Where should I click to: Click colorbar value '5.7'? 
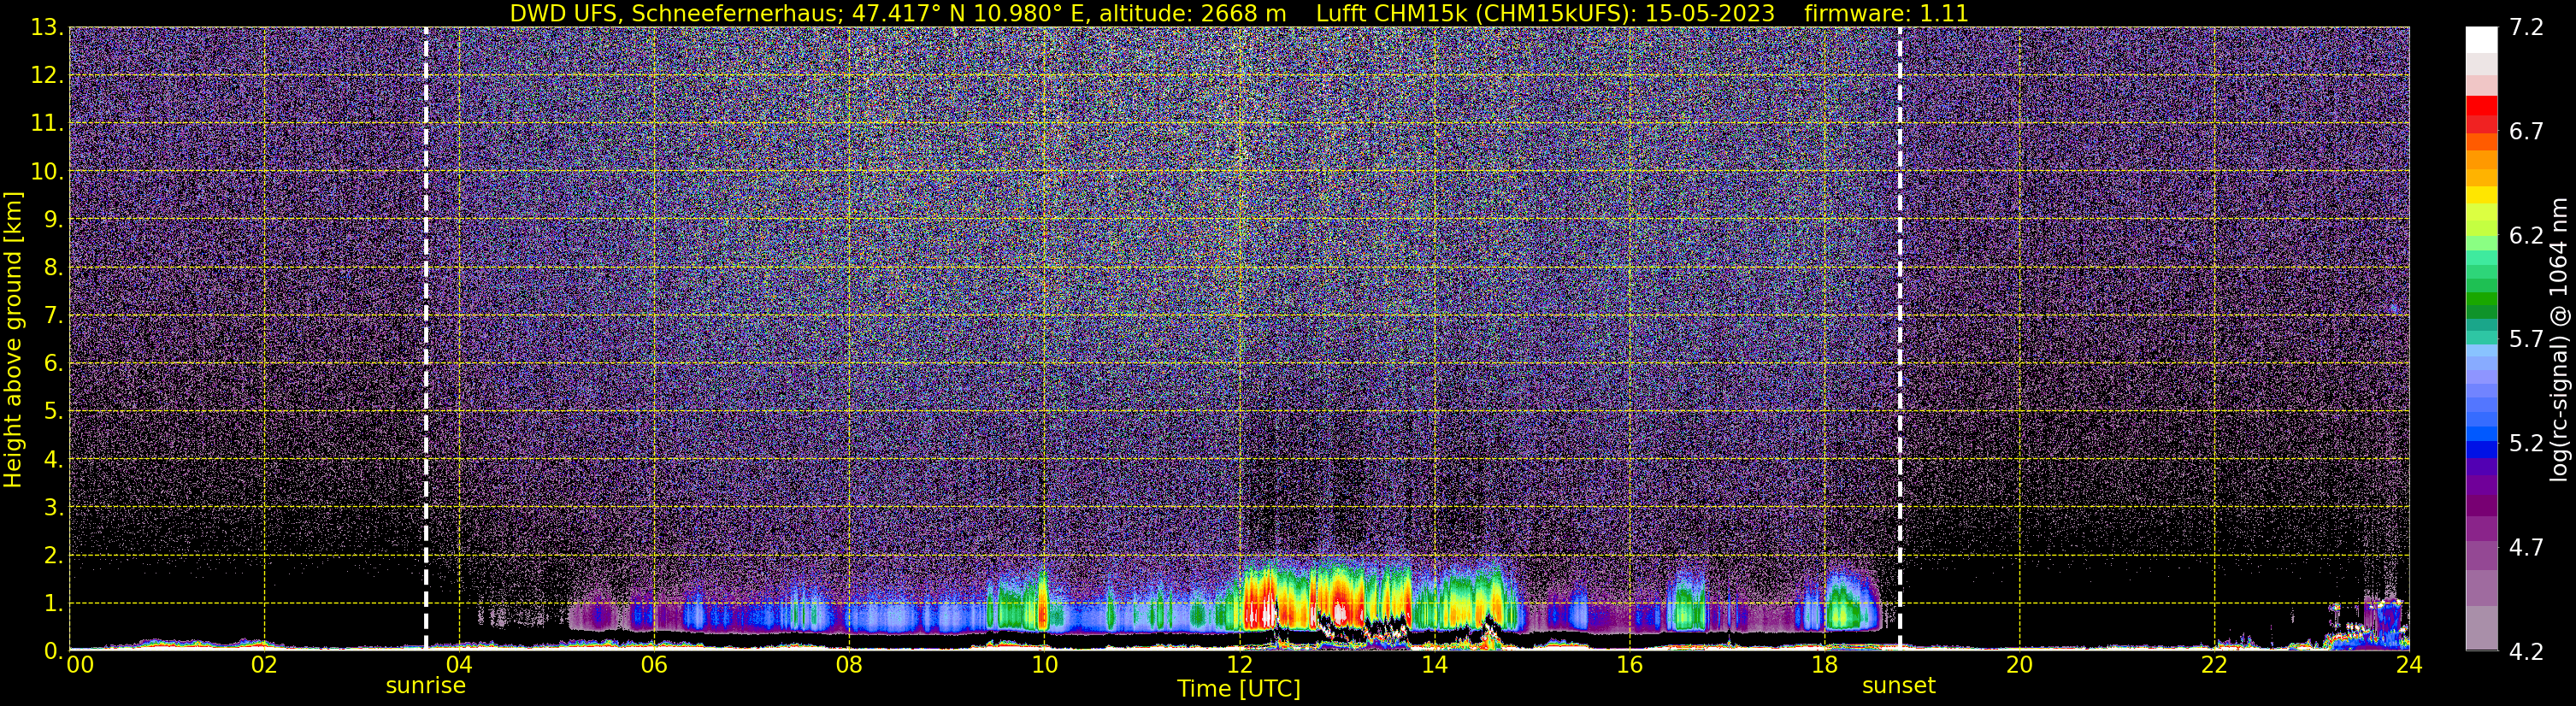[x=2526, y=340]
